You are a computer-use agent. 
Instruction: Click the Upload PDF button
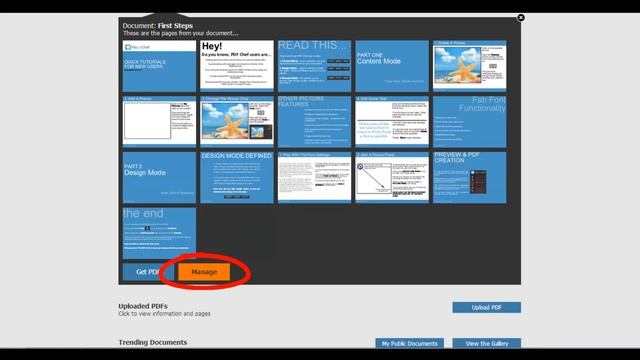[487, 307]
